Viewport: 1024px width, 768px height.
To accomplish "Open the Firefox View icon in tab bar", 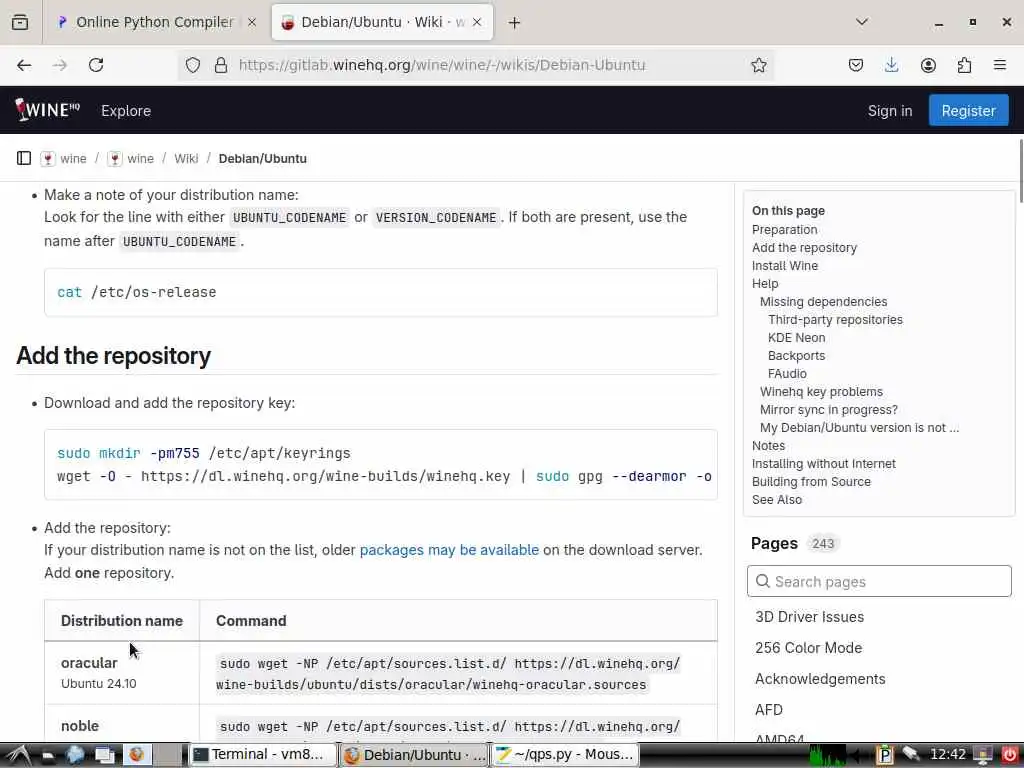I will (x=20, y=22).
